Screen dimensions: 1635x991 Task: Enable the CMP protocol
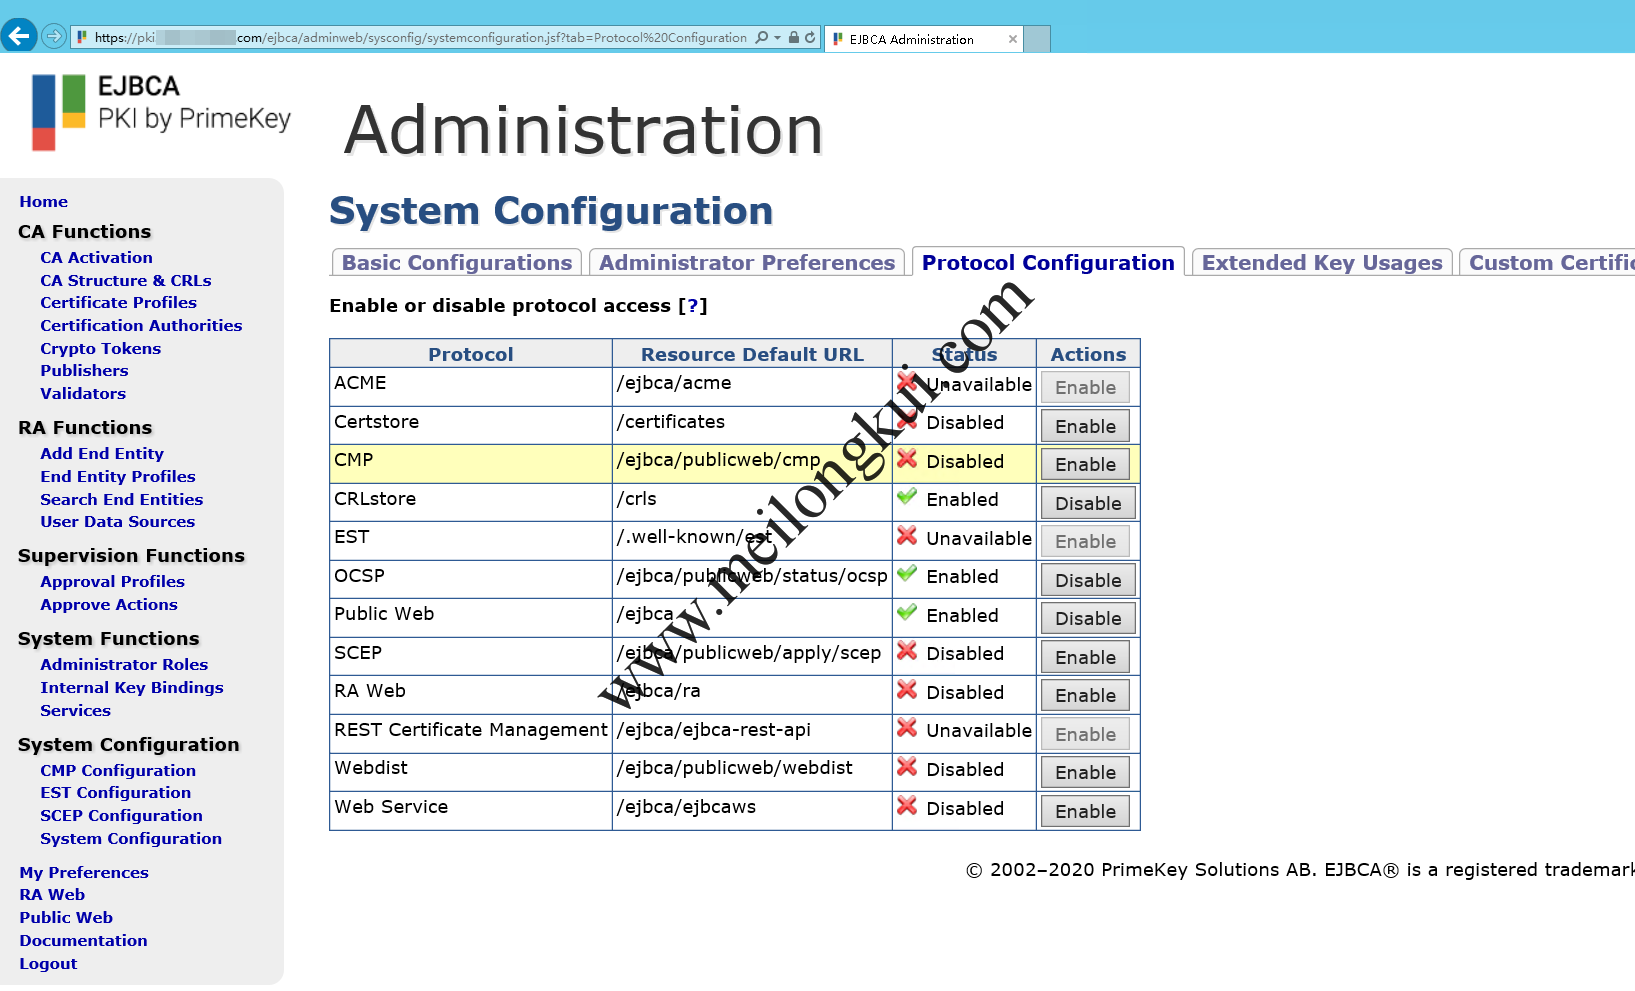click(x=1085, y=464)
